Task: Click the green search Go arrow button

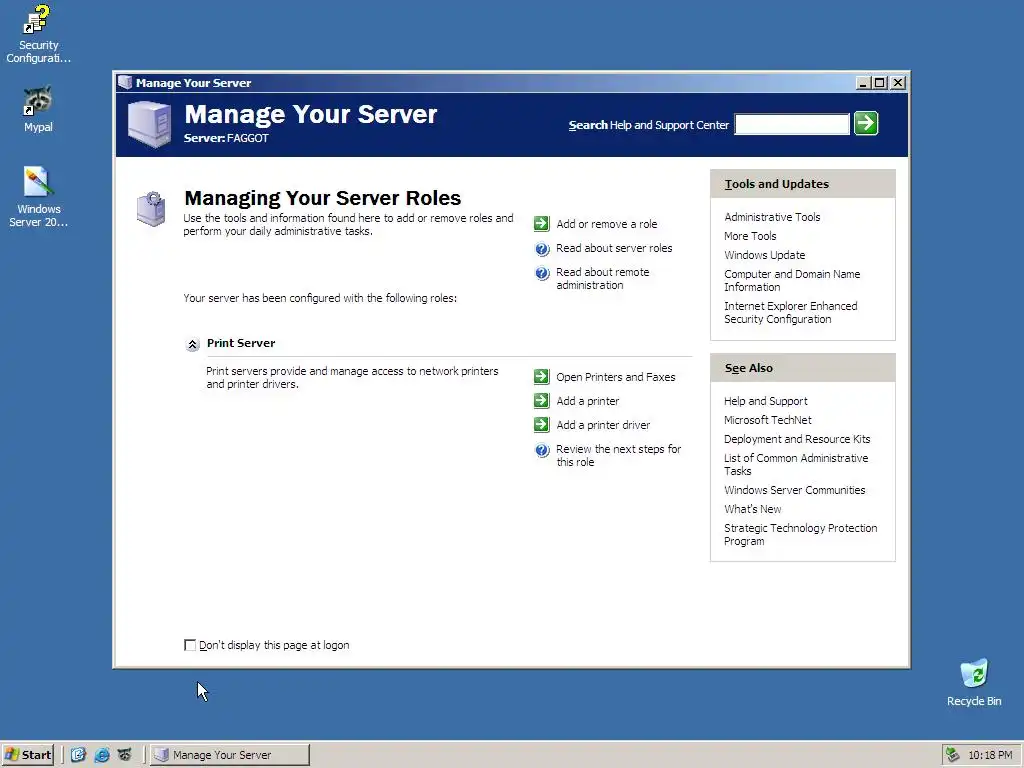Action: [866, 123]
